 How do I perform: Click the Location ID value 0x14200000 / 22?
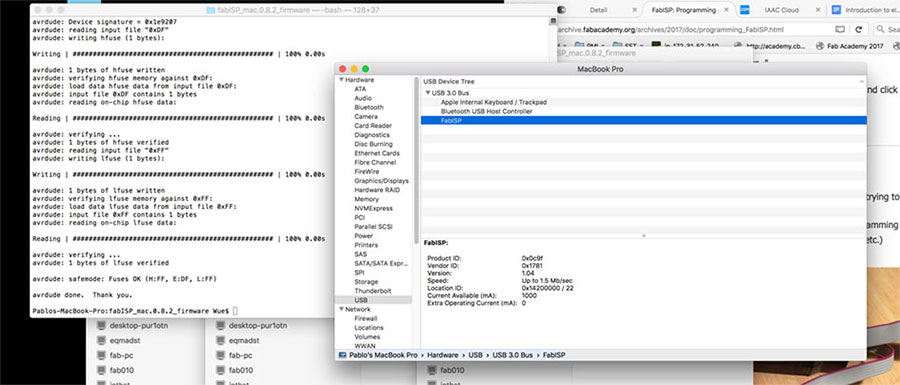[547, 288]
